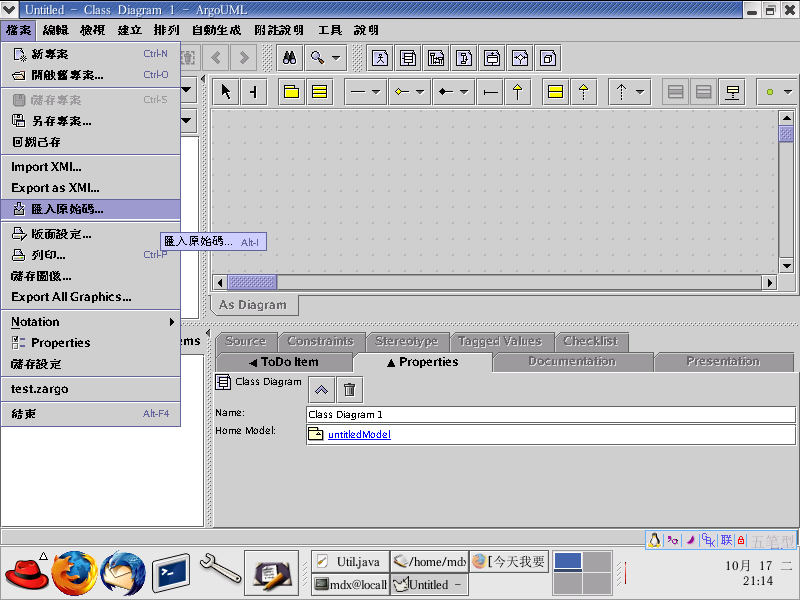
Task: Create a new Sequence diagram
Action: coord(436,58)
